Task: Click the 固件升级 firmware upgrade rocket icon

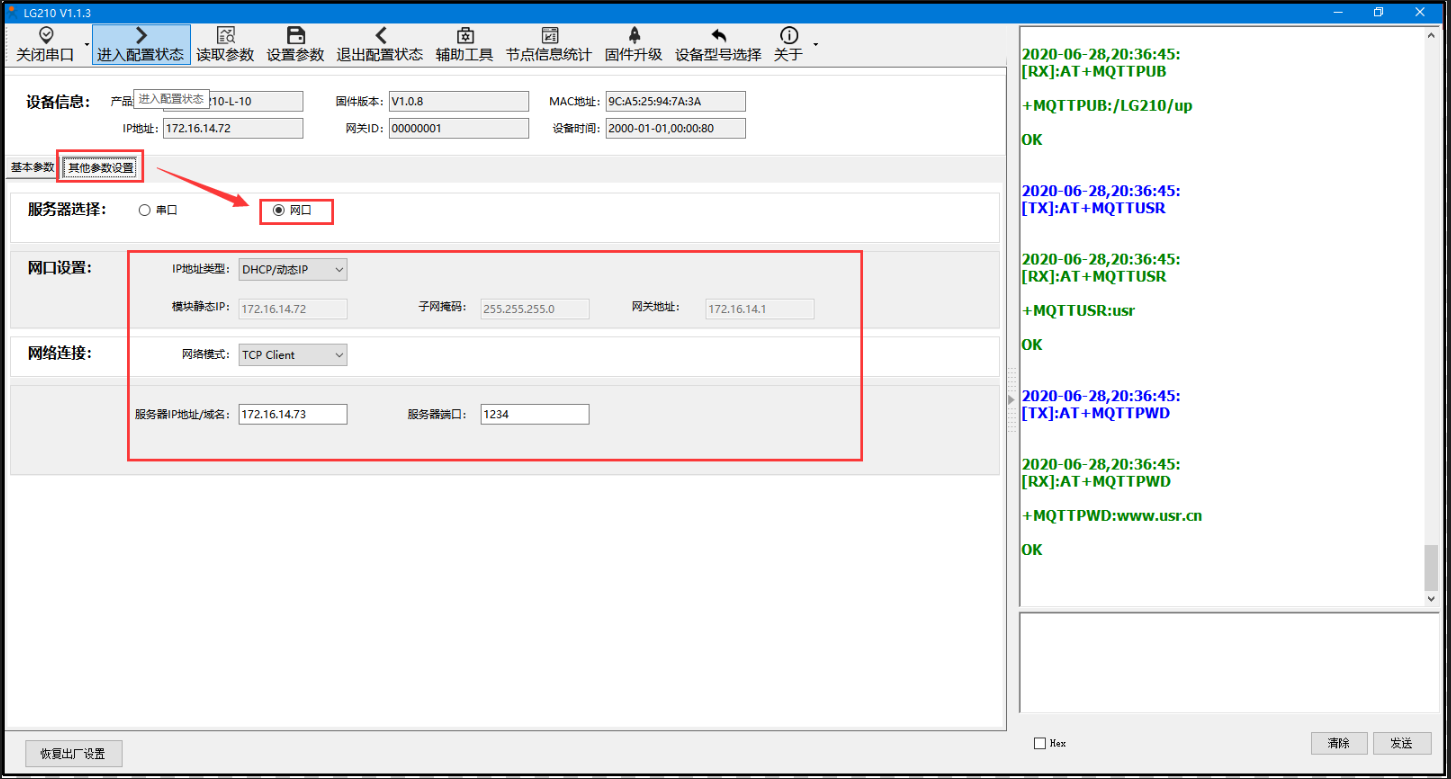Action: (633, 36)
